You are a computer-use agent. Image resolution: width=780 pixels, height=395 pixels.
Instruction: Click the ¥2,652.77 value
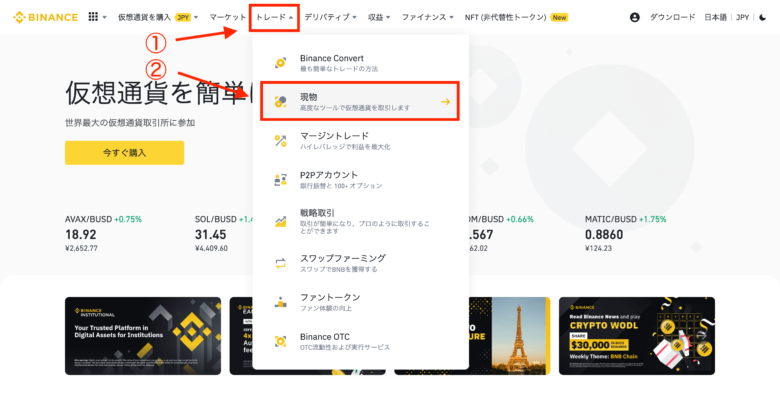click(81, 248)
